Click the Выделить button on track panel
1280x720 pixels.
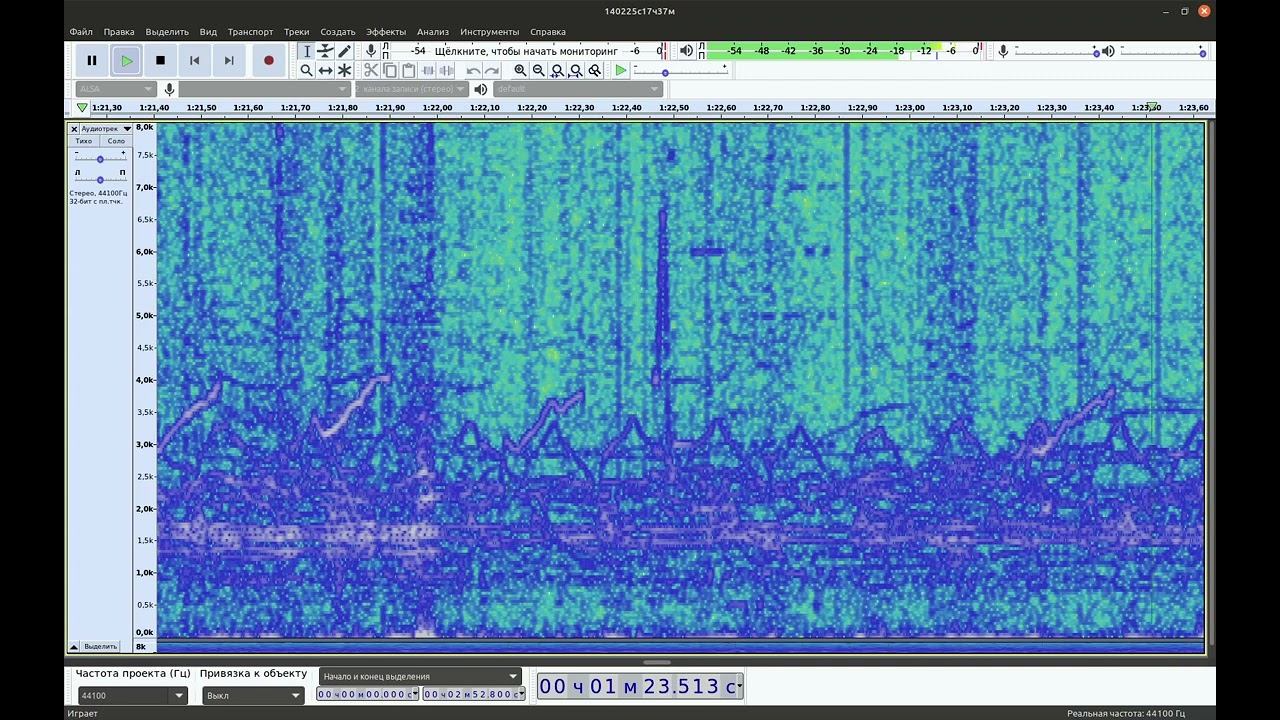[101, 646]
